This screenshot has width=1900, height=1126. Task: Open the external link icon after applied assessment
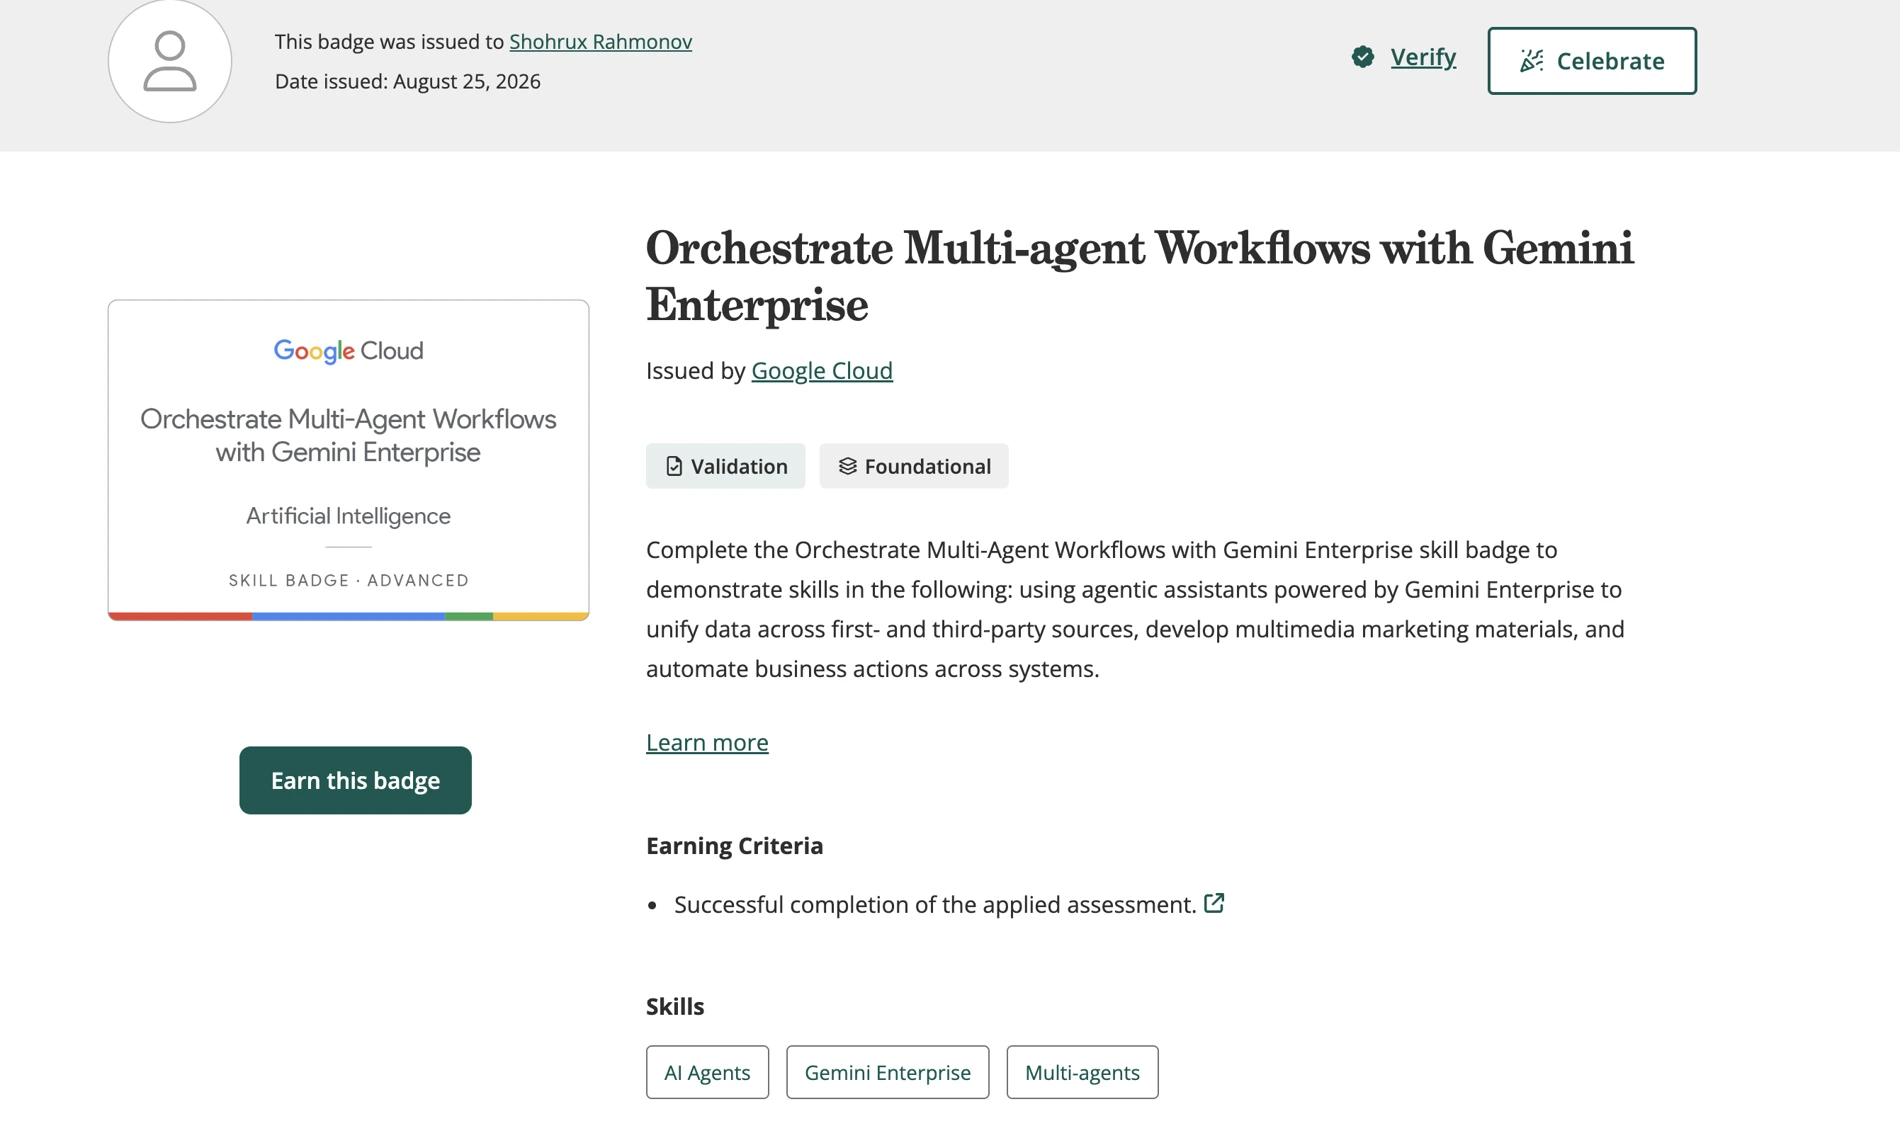pos(1214,903)
